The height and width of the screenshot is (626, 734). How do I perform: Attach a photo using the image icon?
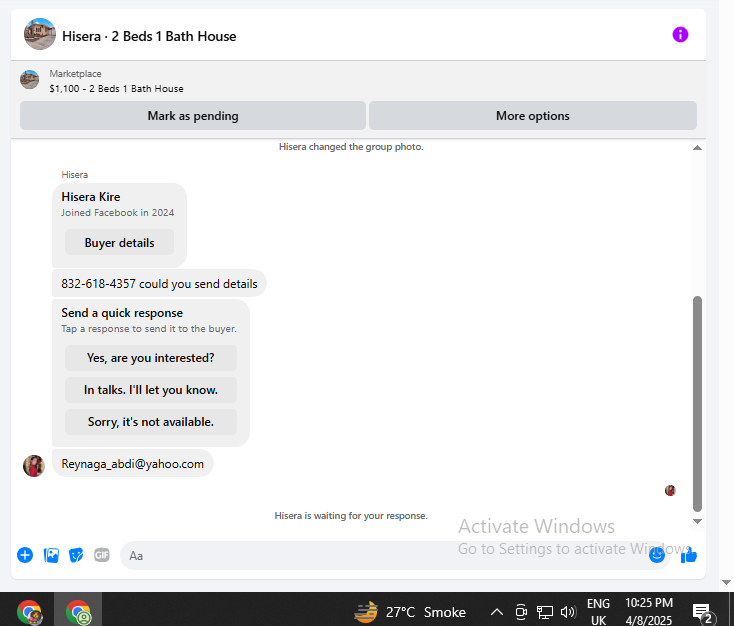tap(51, 555)
